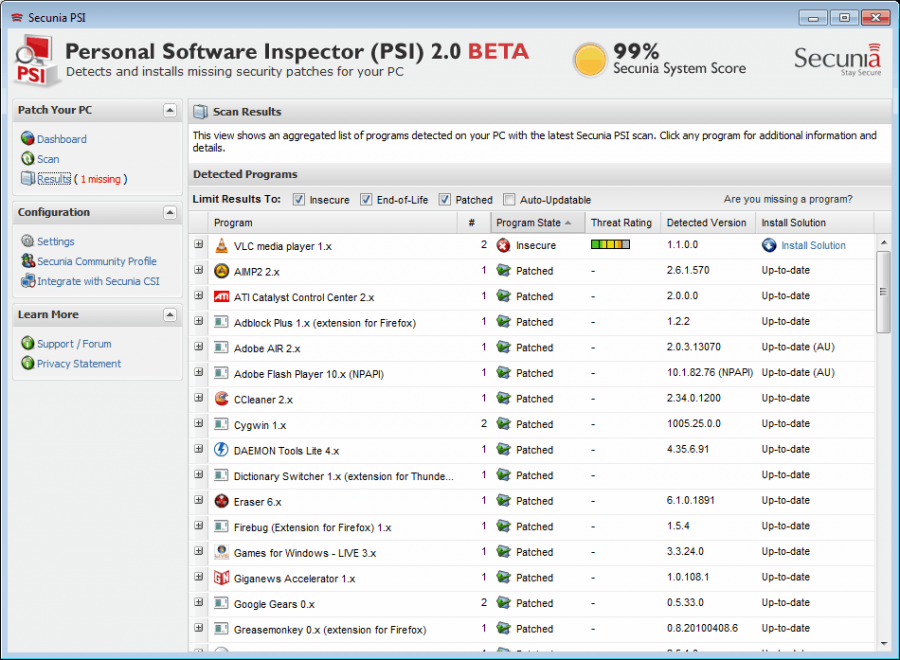Sort by the Program State column
This screenshot has width=900, height=660.
pos(529,222)
